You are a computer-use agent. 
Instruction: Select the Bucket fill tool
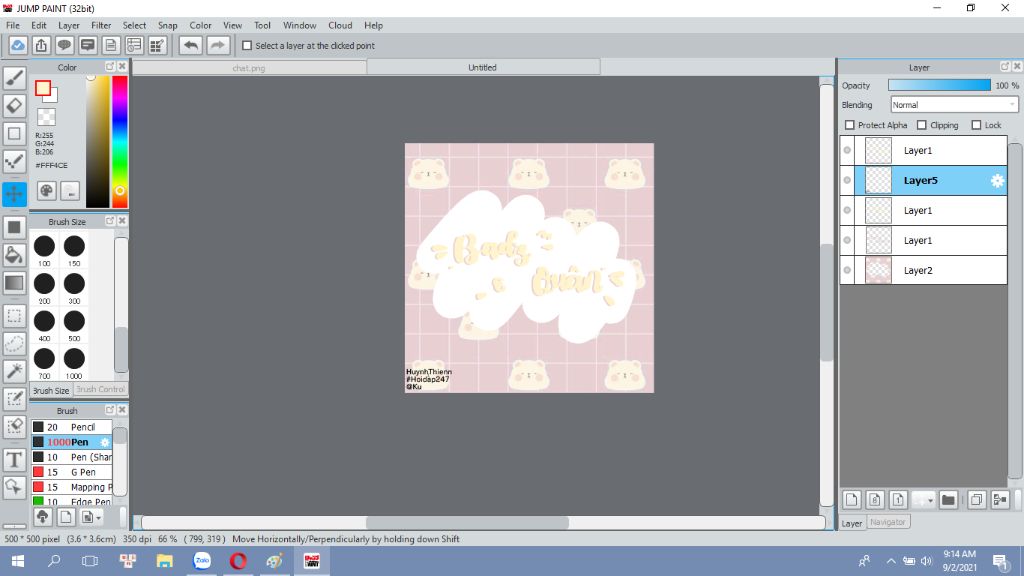pyautogui.click(x=14, y=255)
